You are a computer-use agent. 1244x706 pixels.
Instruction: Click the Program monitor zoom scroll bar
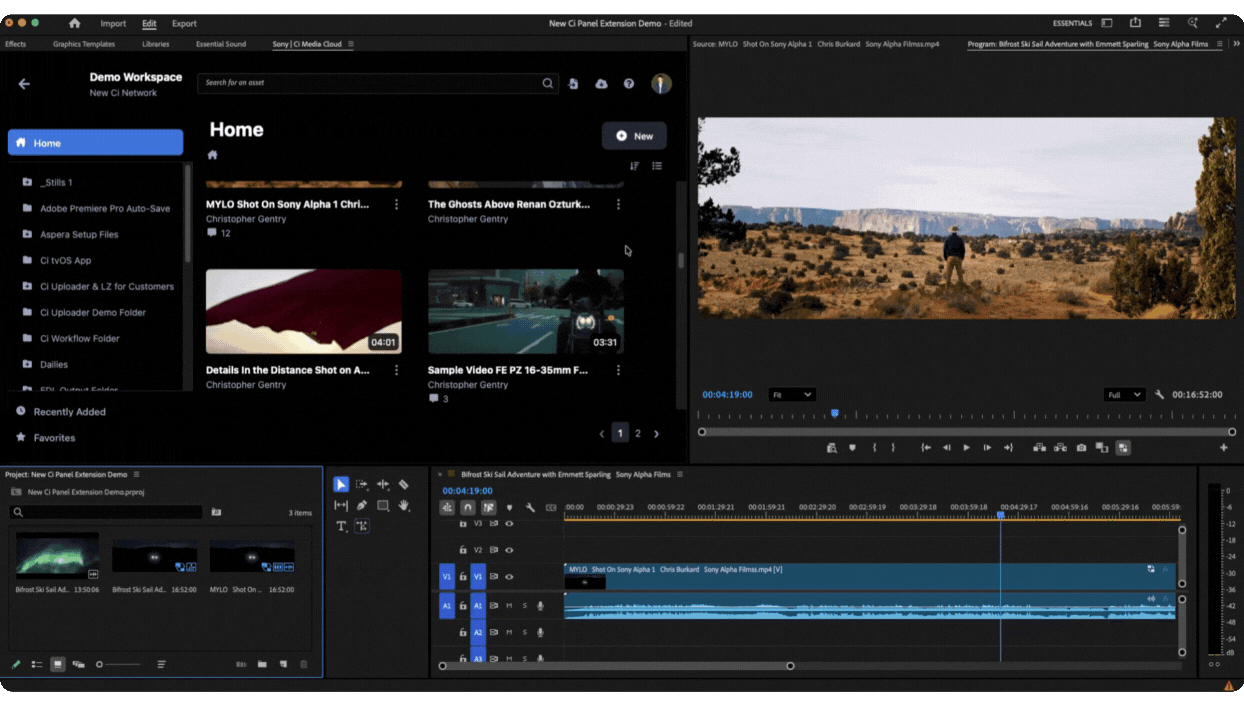click(966, 432)
